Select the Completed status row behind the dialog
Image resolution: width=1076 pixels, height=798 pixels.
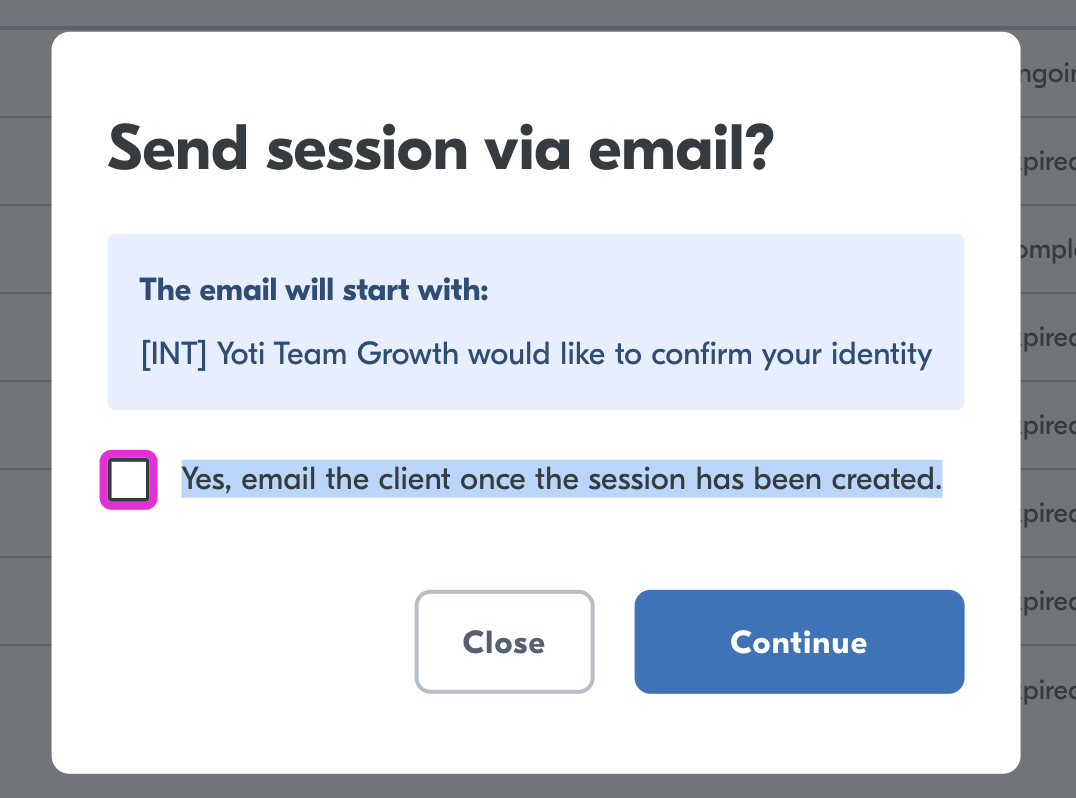(x=1047, y=249)
